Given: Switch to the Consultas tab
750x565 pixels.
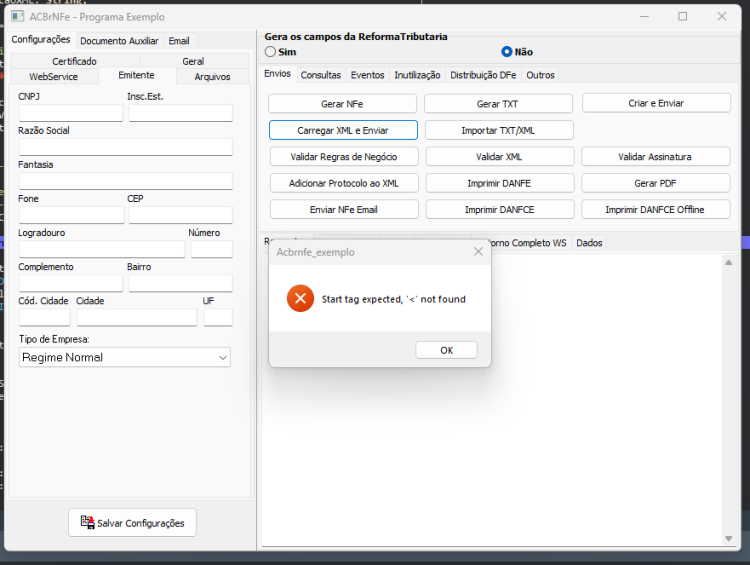Looking at the screenshot, I should [320, 75].
